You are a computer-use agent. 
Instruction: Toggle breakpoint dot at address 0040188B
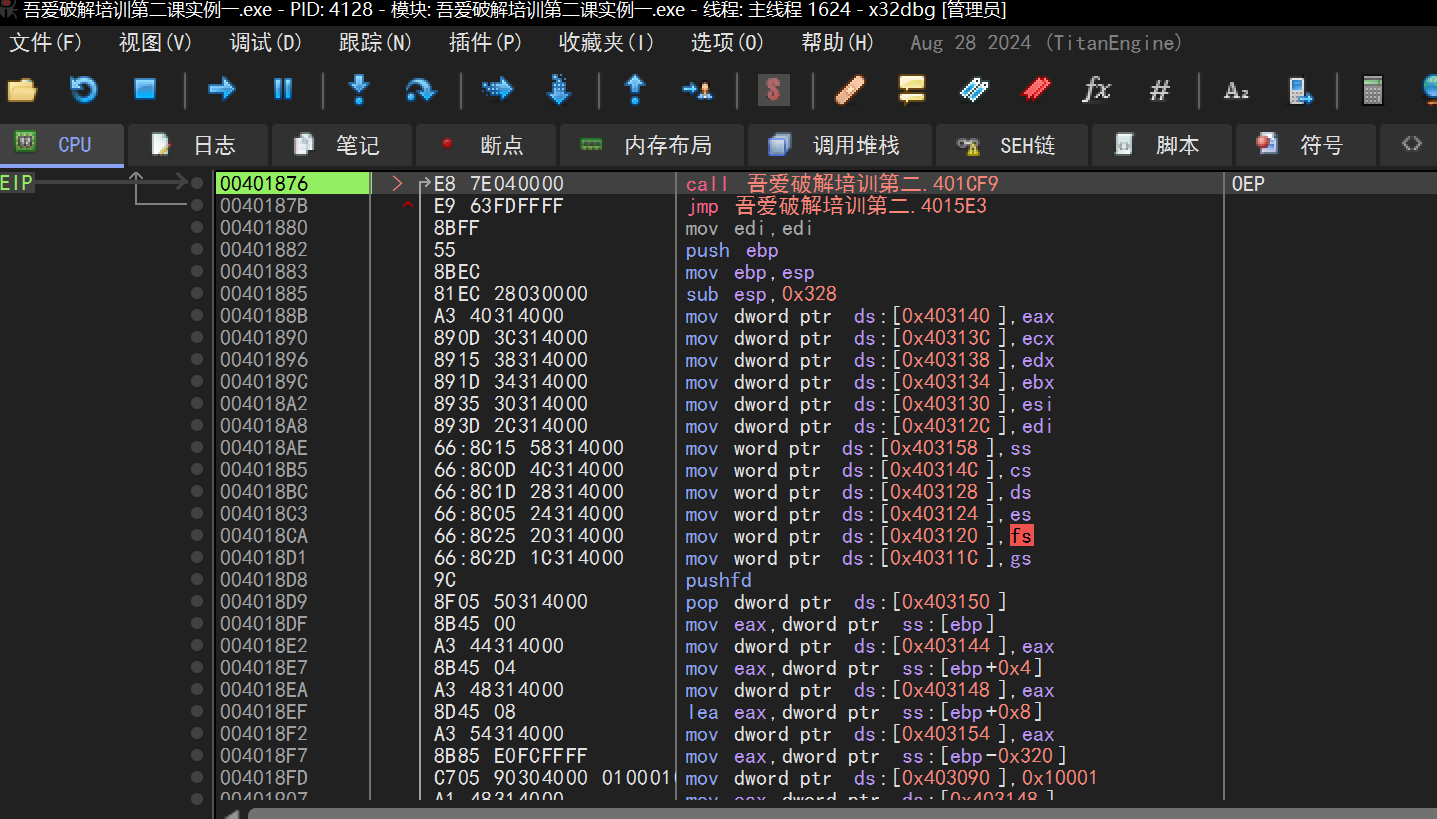coord(197,316)
